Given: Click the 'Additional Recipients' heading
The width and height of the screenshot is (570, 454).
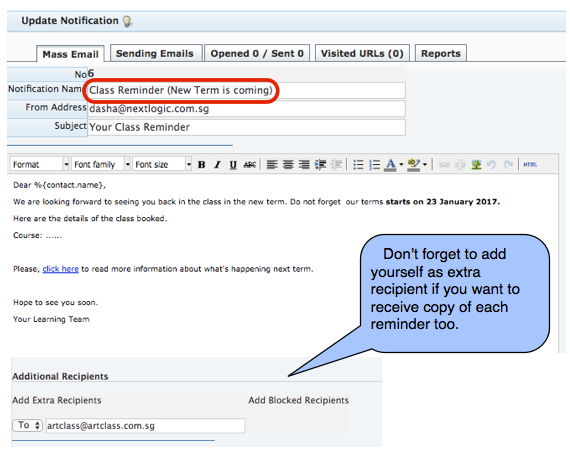Looking at the screenshot, I should click(60, 376).
